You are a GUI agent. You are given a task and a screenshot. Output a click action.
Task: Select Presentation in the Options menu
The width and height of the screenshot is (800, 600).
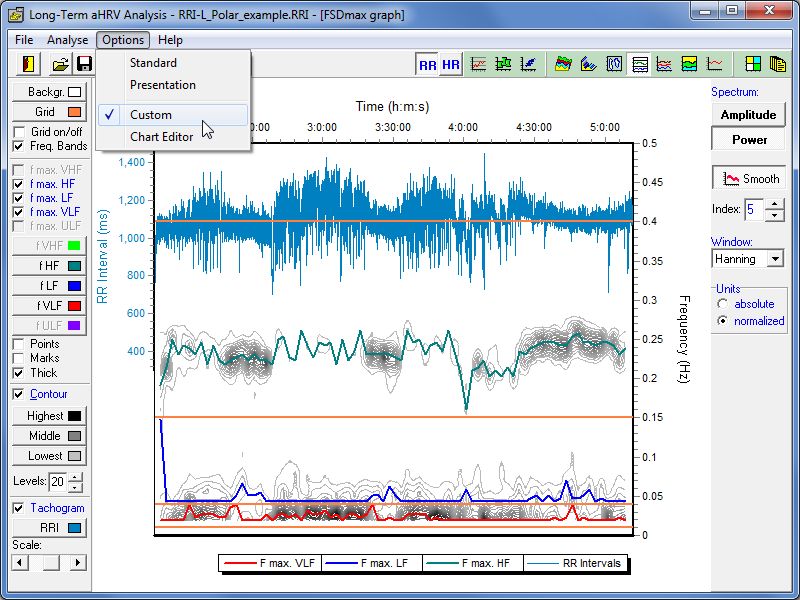click(x=162, y=85)
